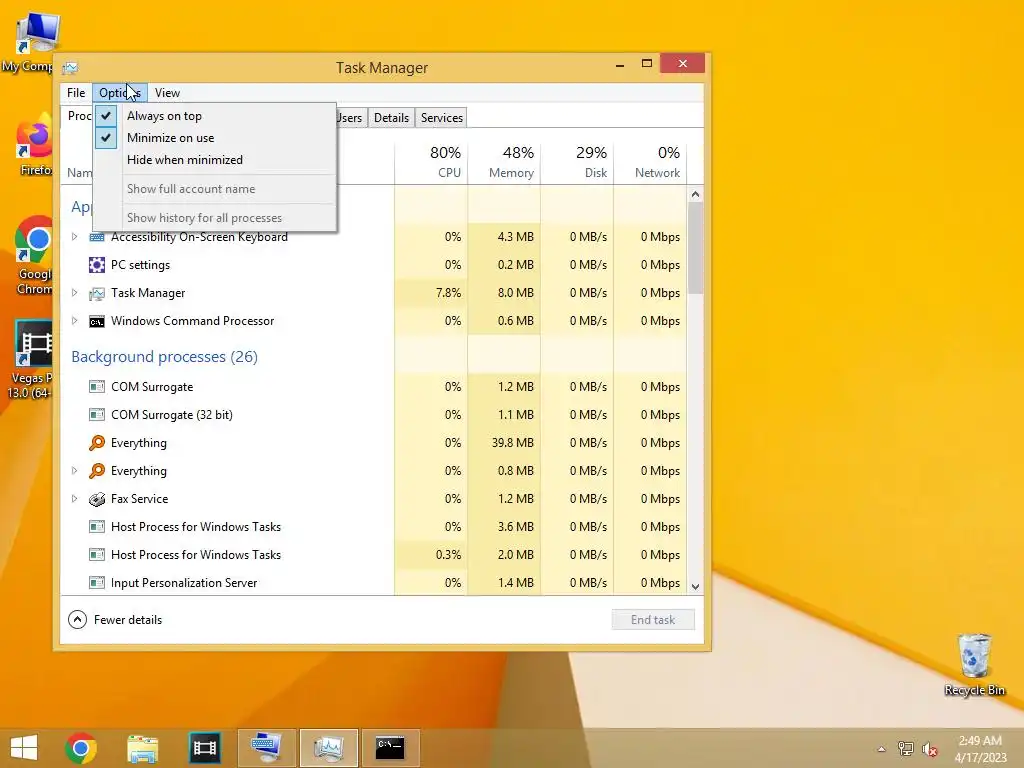Open the File menu
This screenshot has height=768, width=1024.
coord(76,93)
